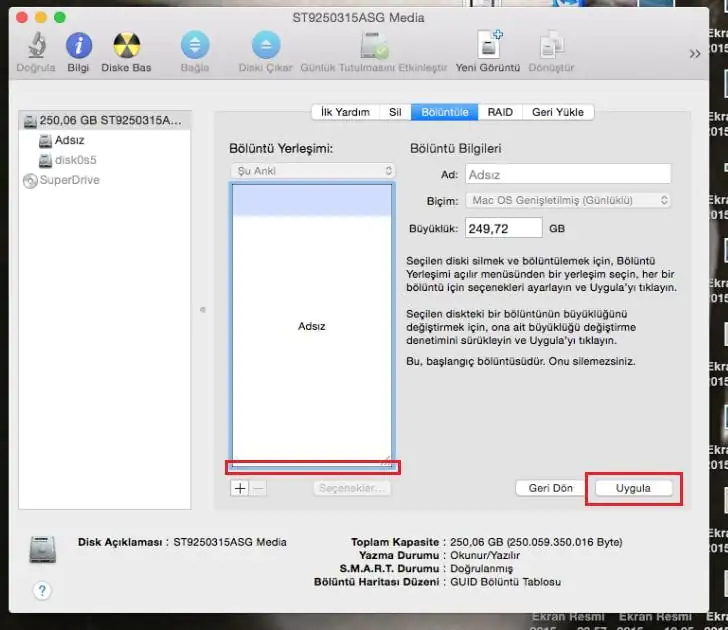Switch to the Sil tab

pos(395,112)
